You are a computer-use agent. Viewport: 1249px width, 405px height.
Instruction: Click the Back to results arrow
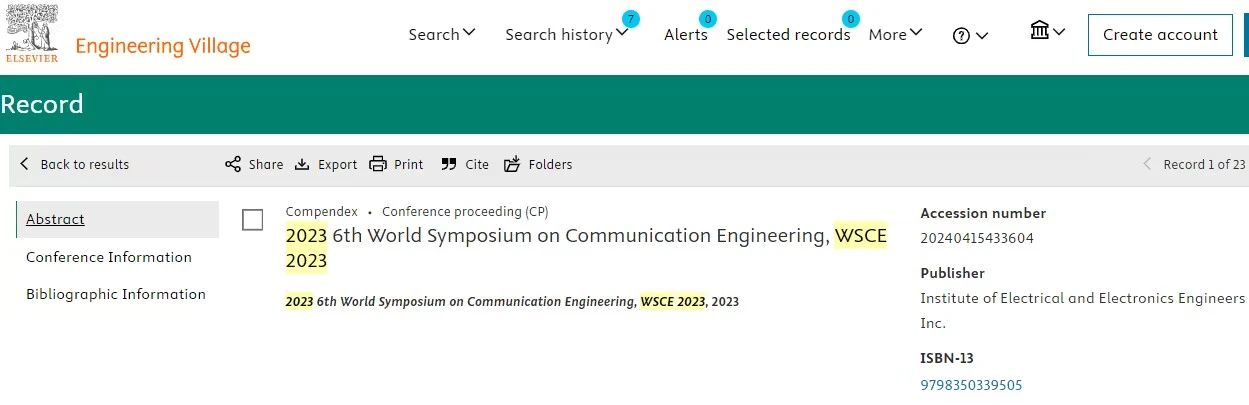click(25, 164)
